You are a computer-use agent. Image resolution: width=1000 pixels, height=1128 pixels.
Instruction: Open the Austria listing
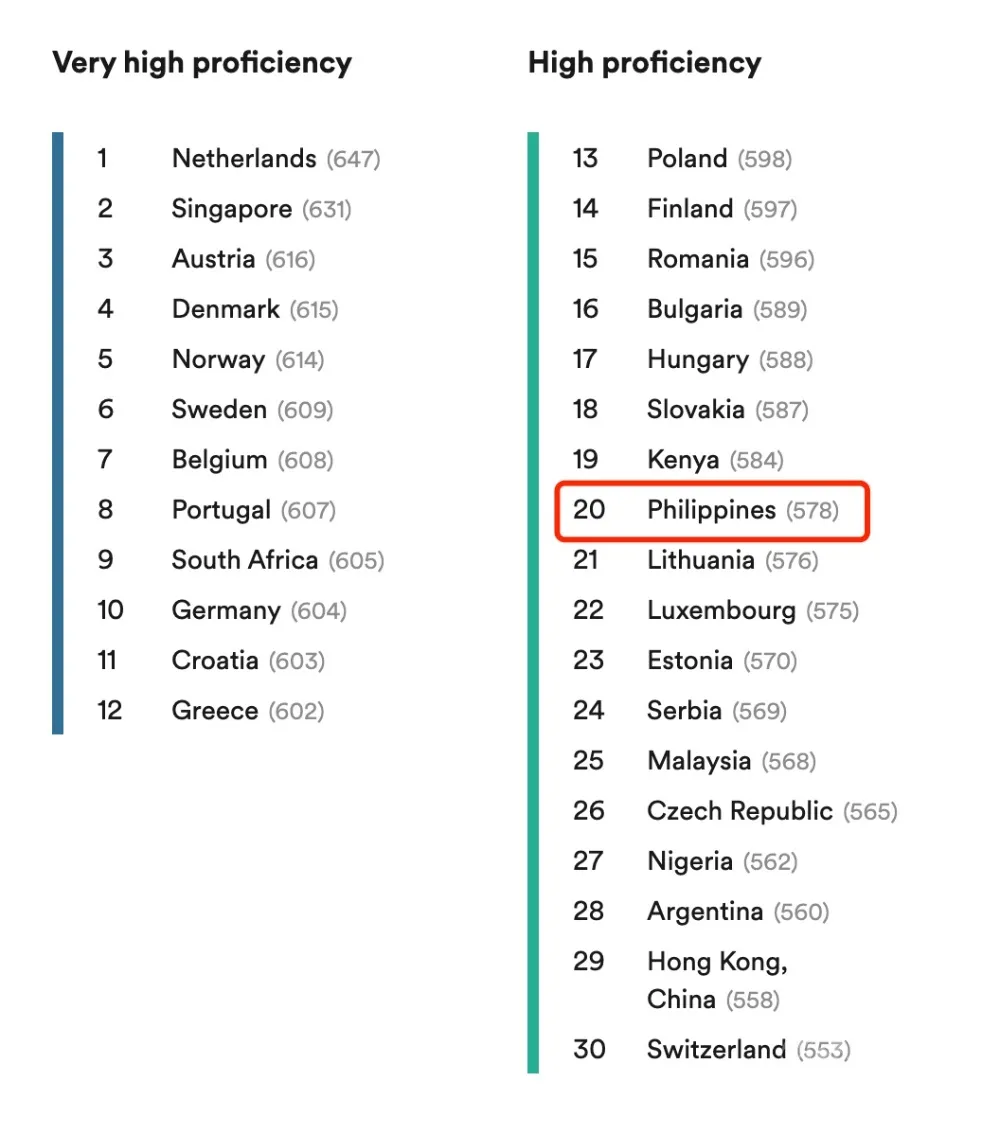point(206,259)
